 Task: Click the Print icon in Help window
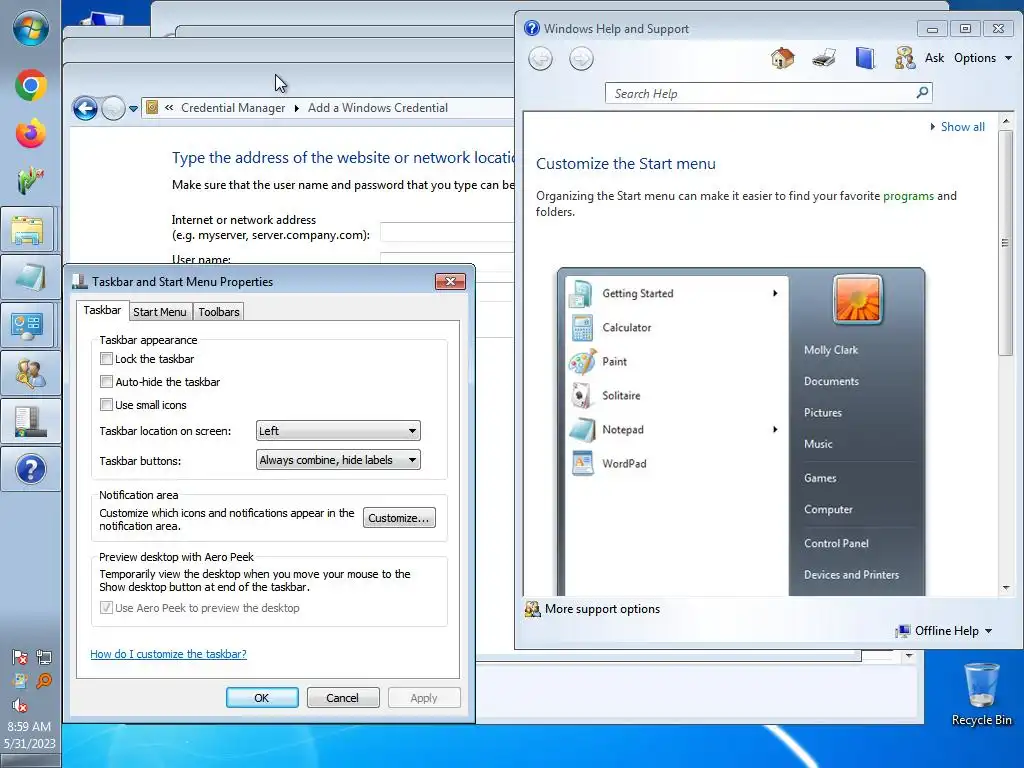824,58
